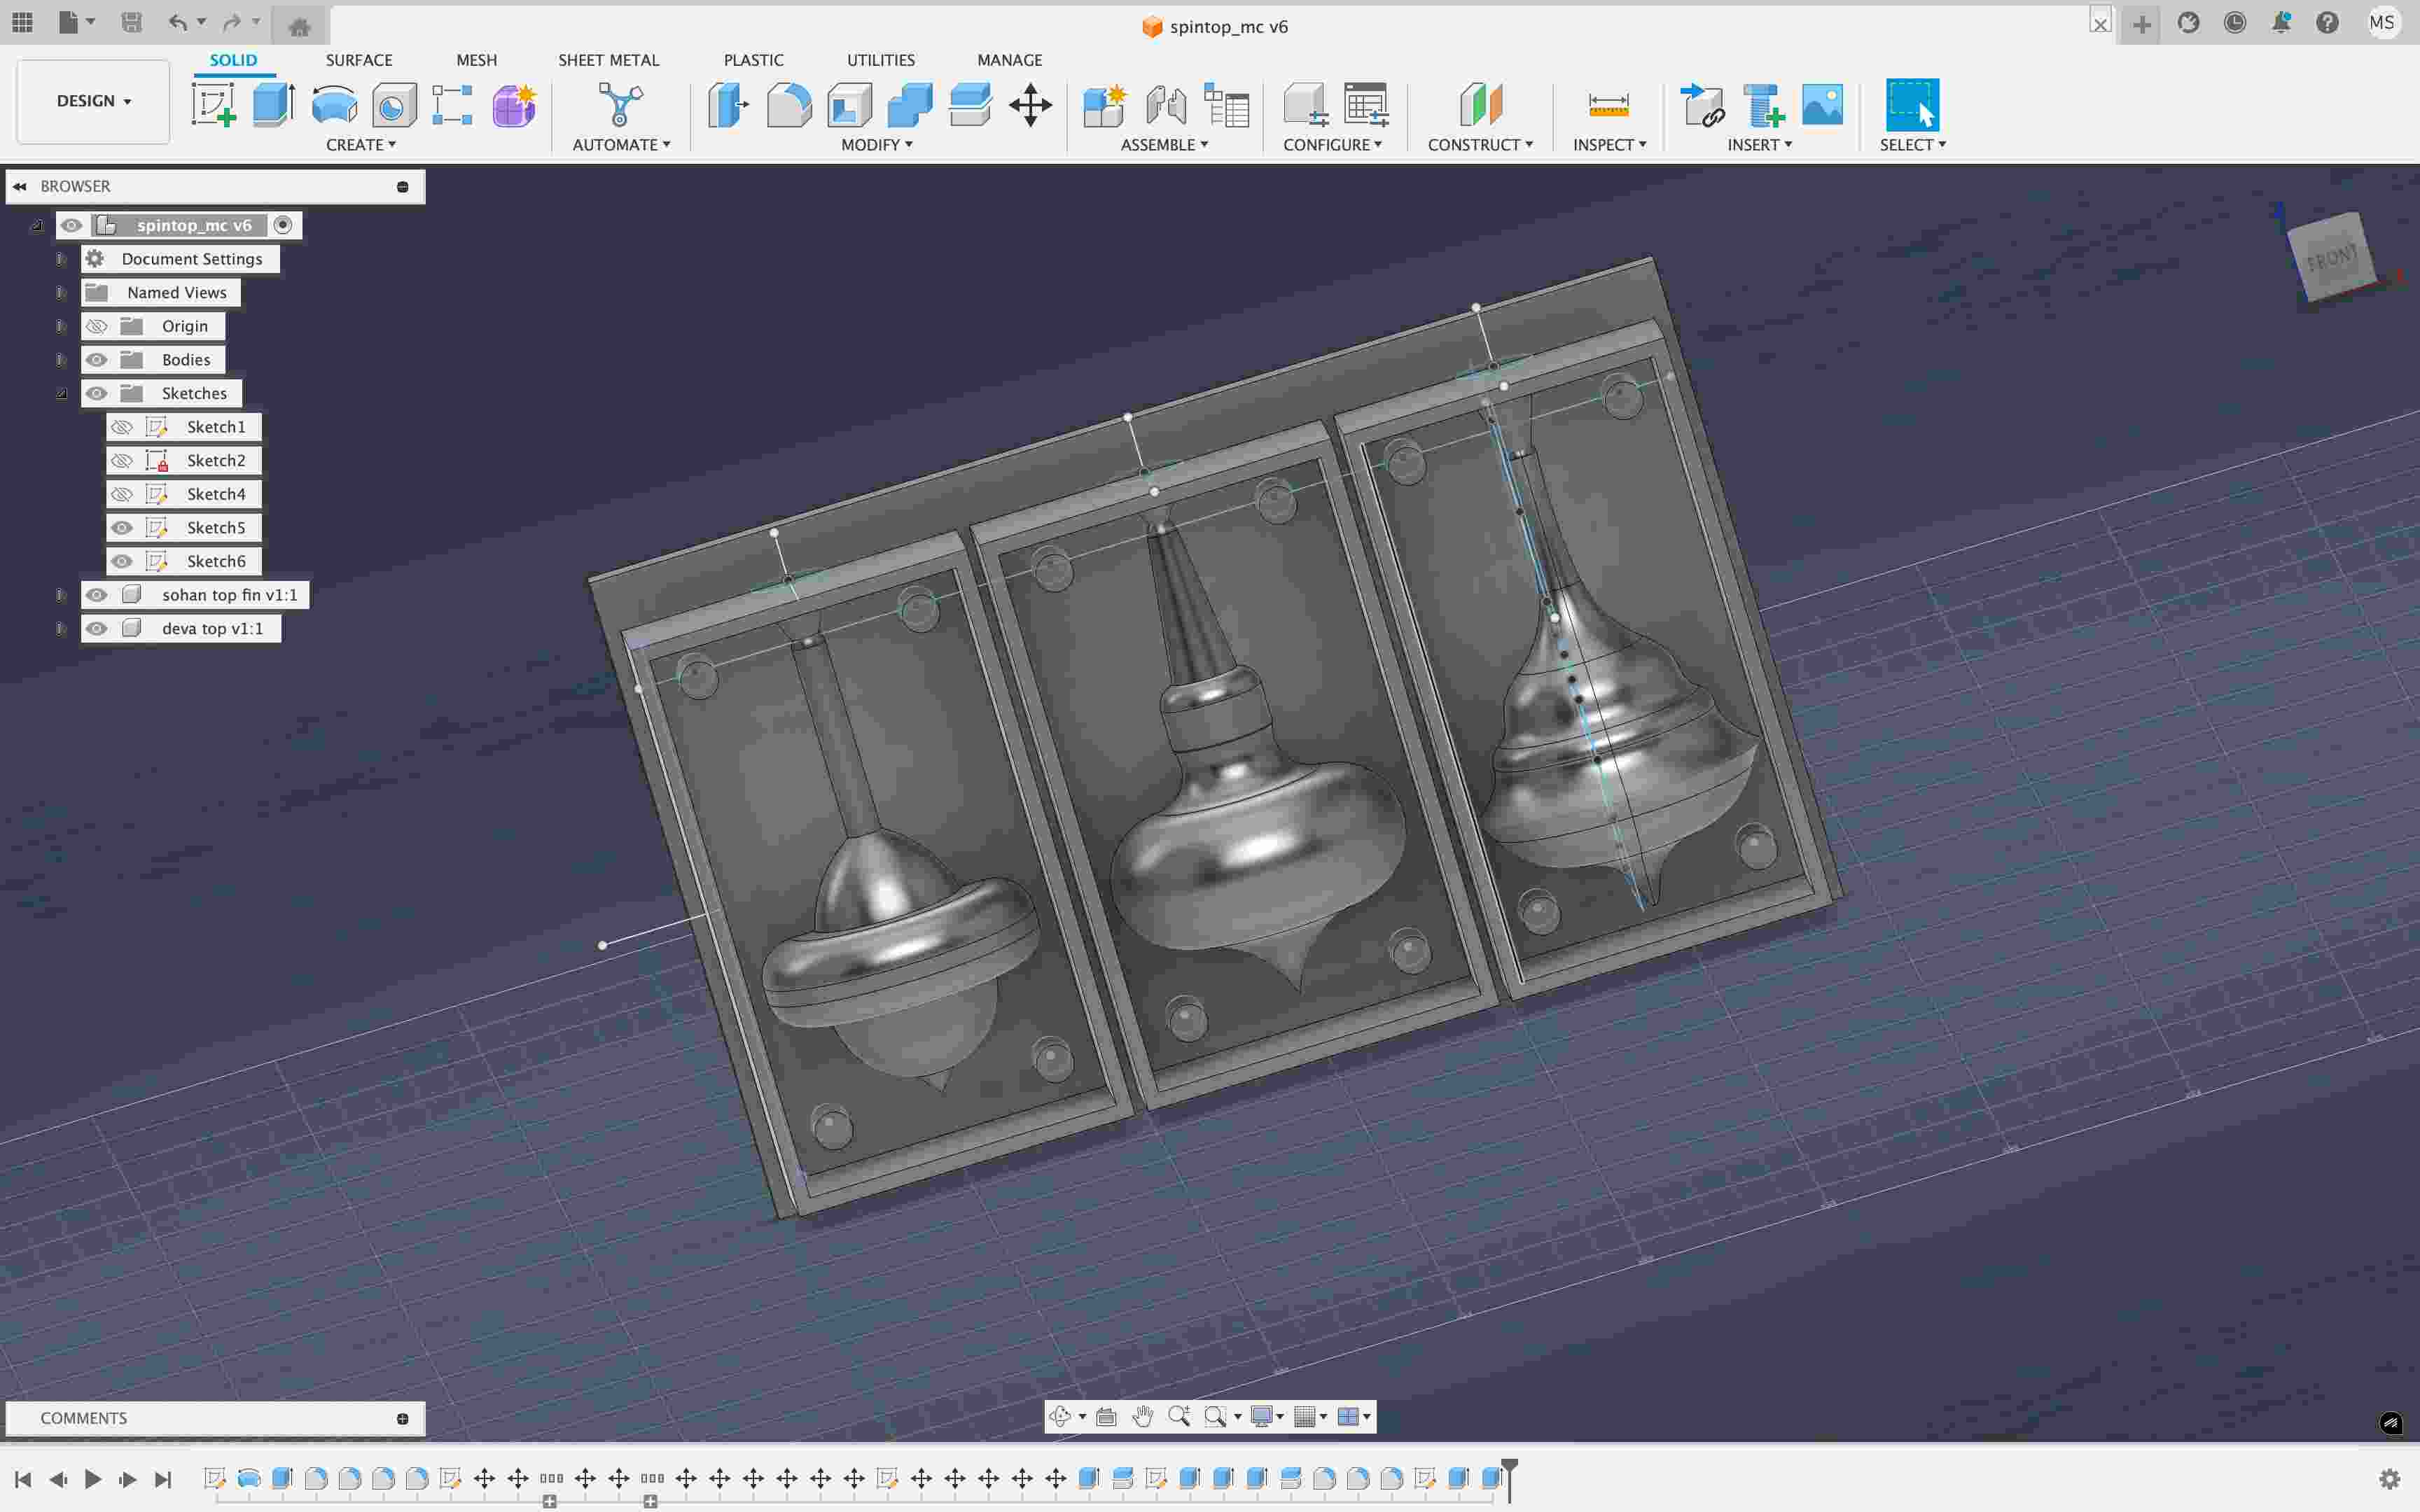Viewport: 2420px width, 1512px height.
Task: Select the Offset Face tool
Action: tap(970, 105)
